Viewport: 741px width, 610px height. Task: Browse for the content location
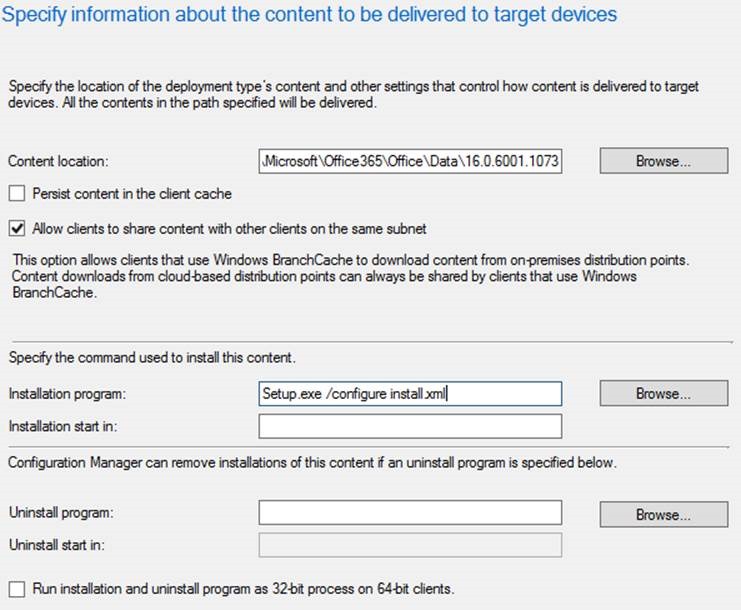[663, 161]
